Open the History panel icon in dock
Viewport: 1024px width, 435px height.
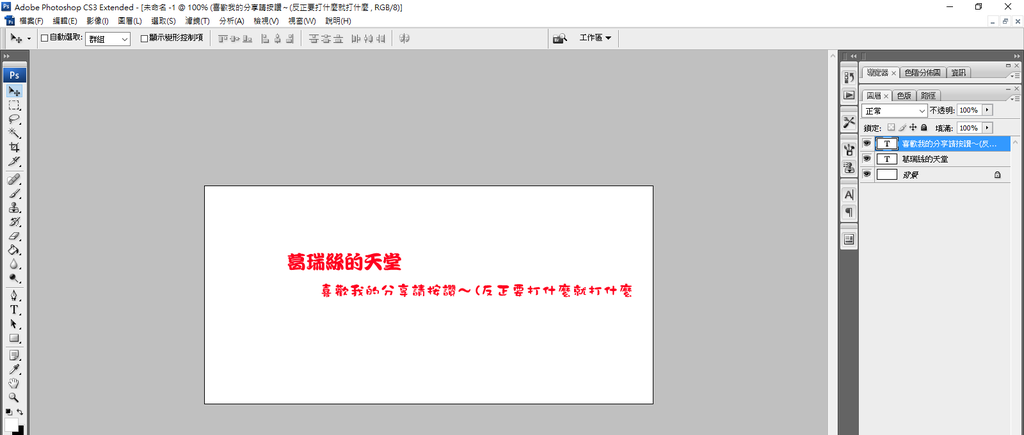click(849, 77)
